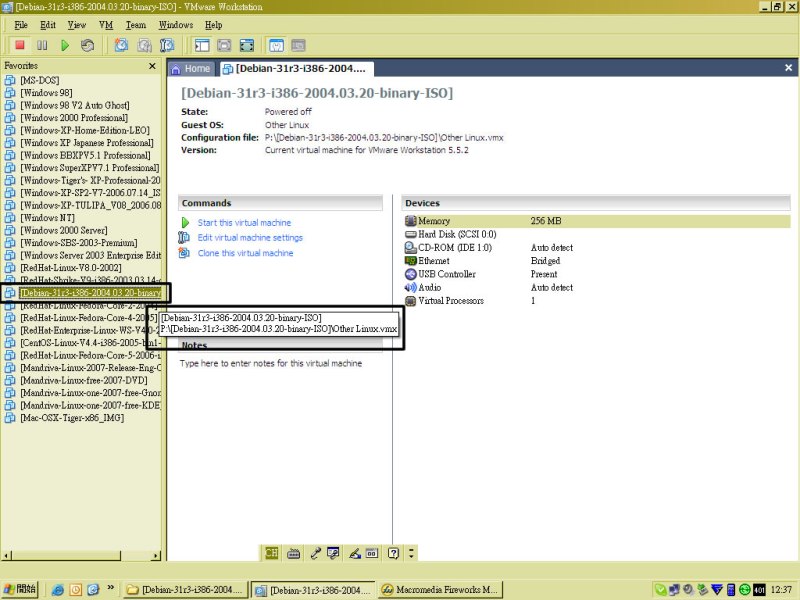The image size is (800, 600).
Task: Select [Mac-OSX-Tiger-x86_IMG] favorite
Action: point(72,417)
